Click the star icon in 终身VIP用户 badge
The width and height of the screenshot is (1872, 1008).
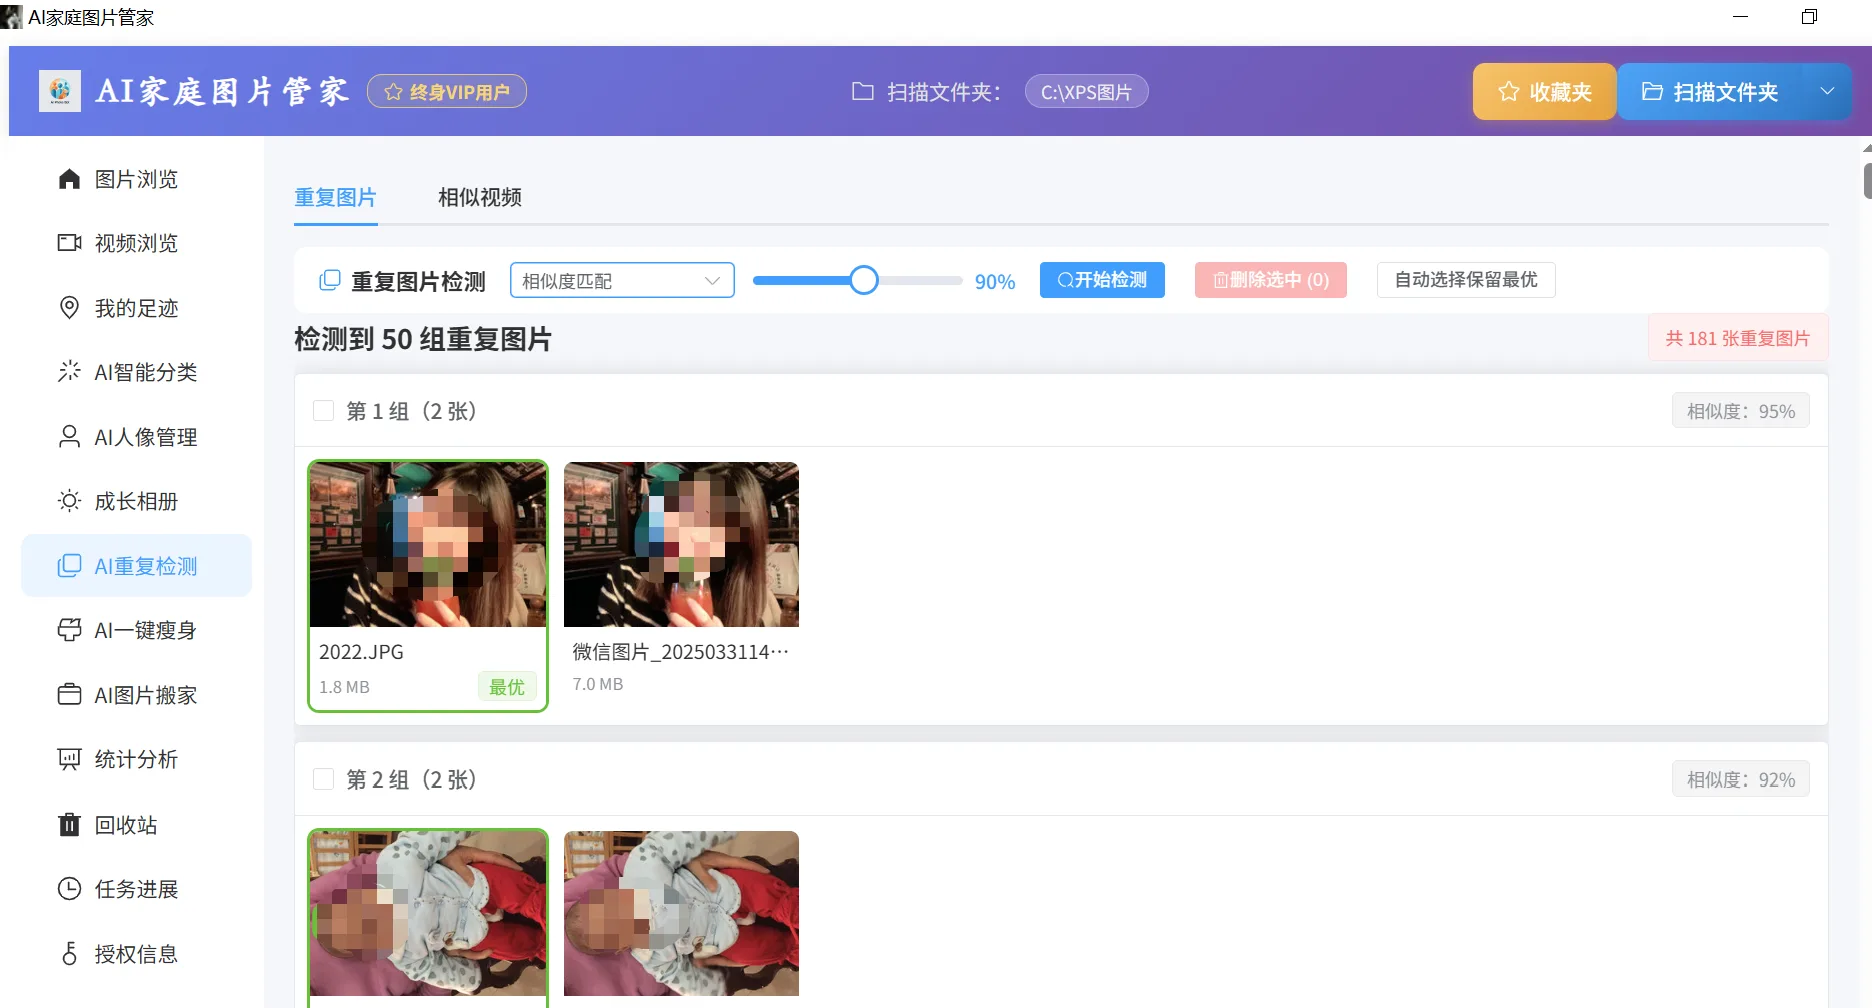pyautogui.click(x=393, y=92)
